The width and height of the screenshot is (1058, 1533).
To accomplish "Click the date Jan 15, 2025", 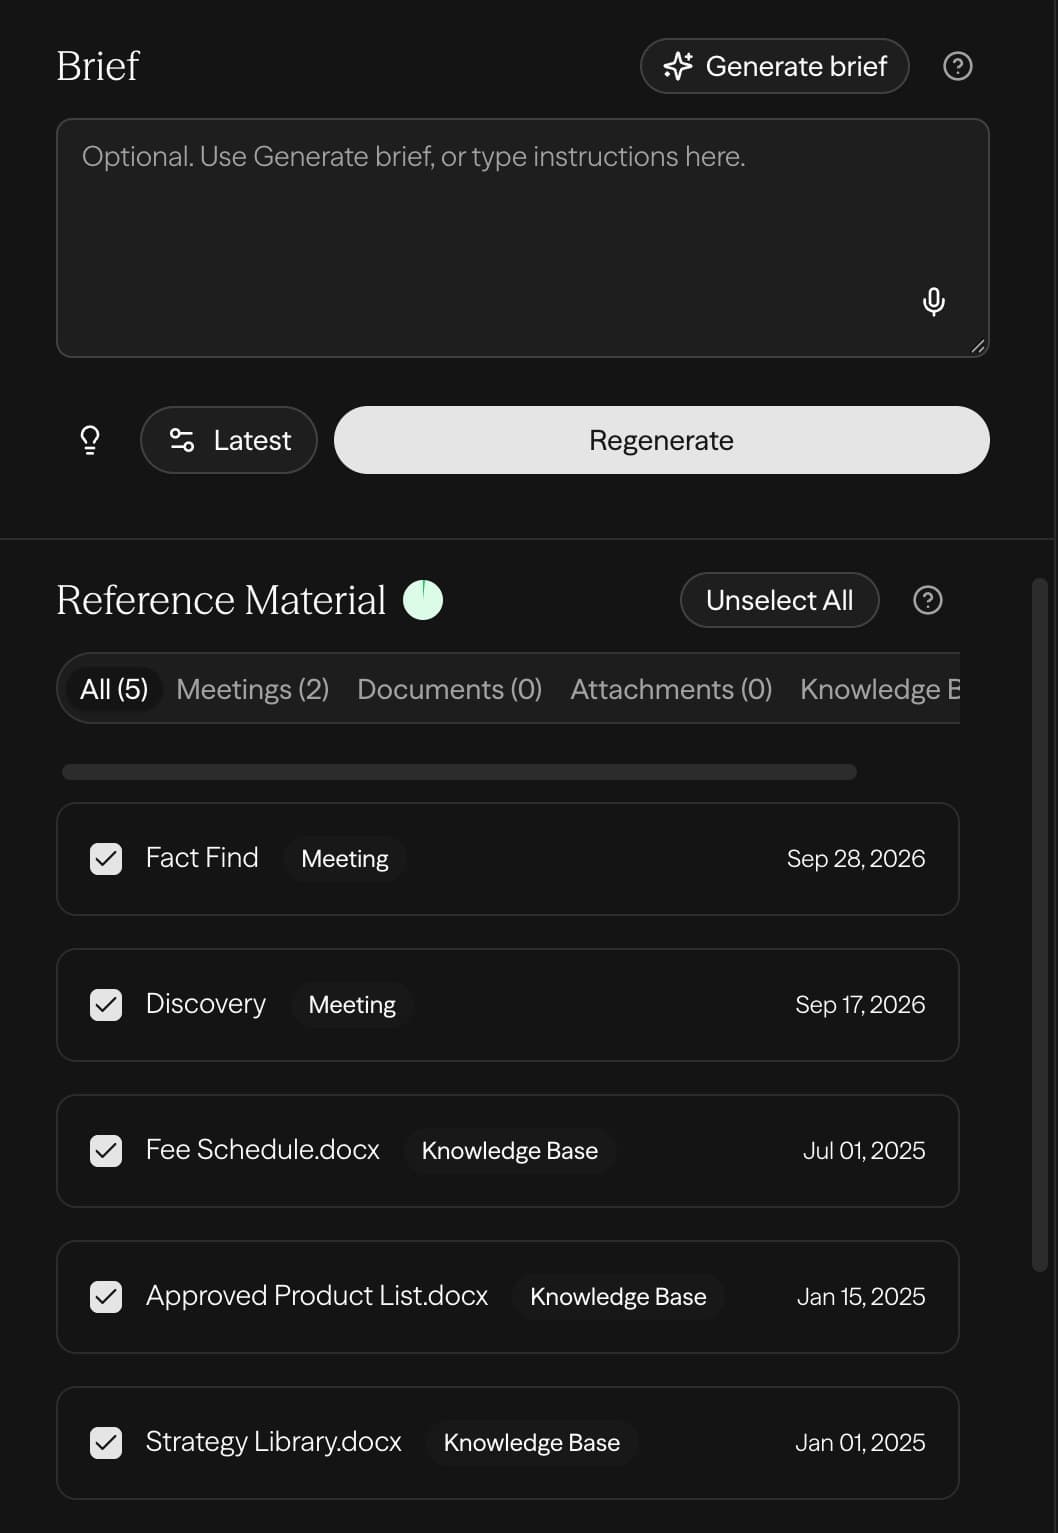I will pyautogui.click(x=861, y=1297).
